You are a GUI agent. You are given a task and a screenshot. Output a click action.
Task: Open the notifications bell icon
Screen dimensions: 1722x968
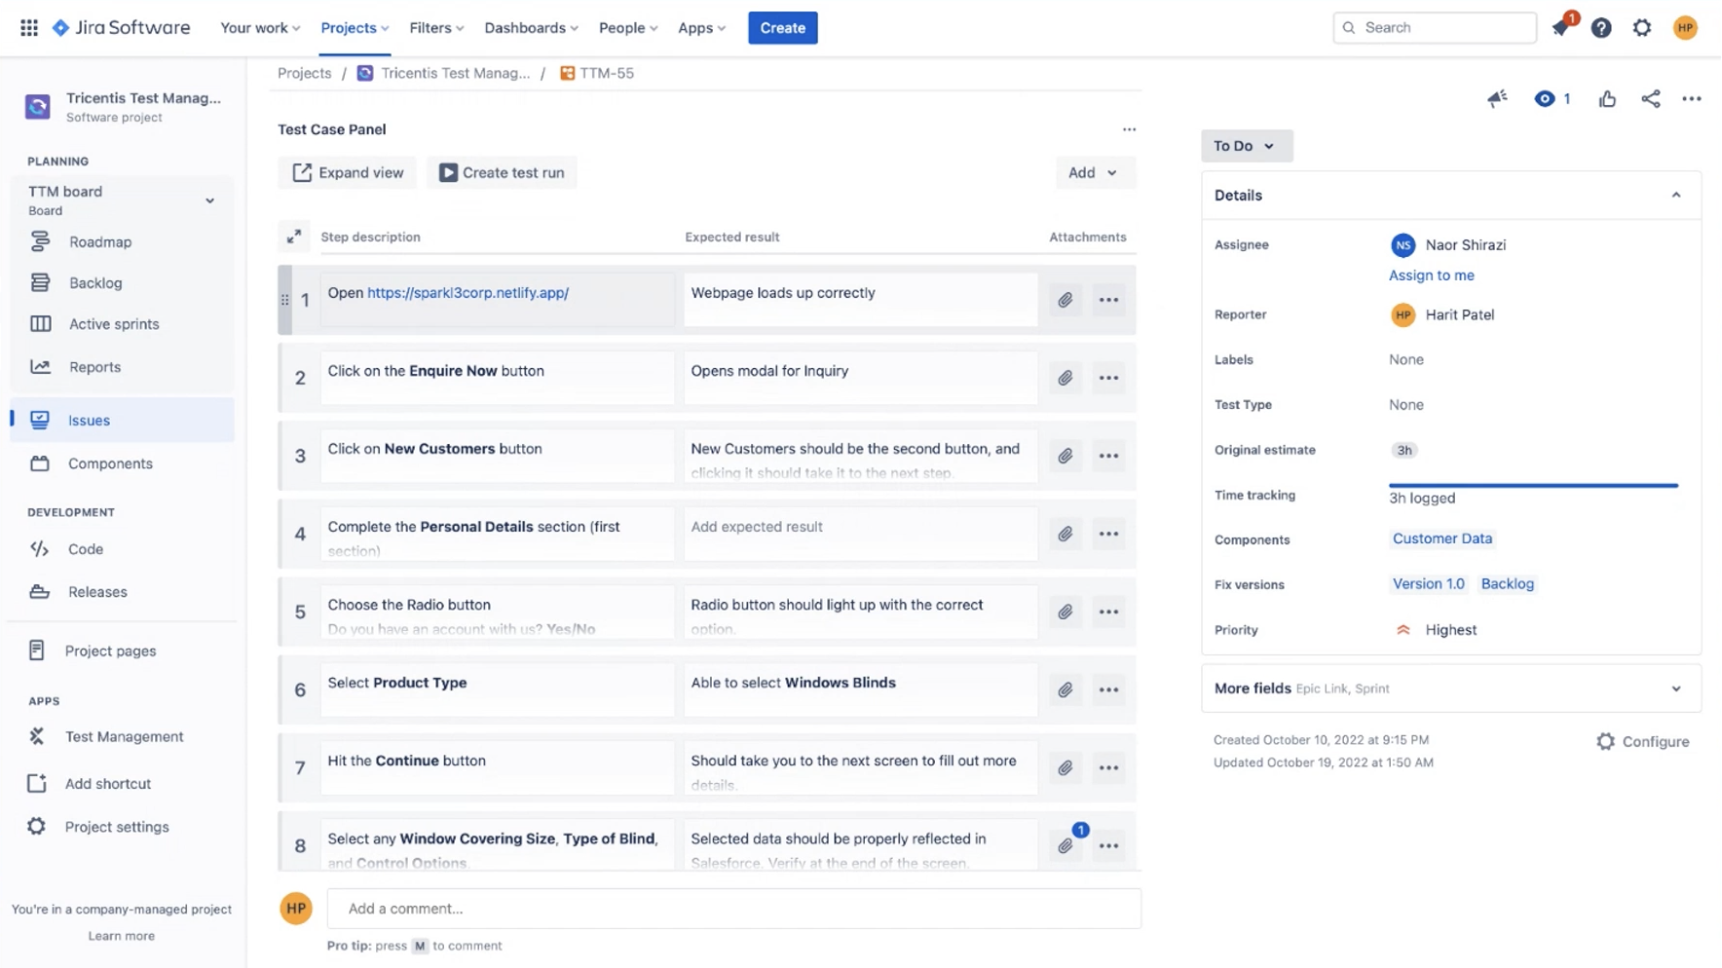(x=1561, y=28)
